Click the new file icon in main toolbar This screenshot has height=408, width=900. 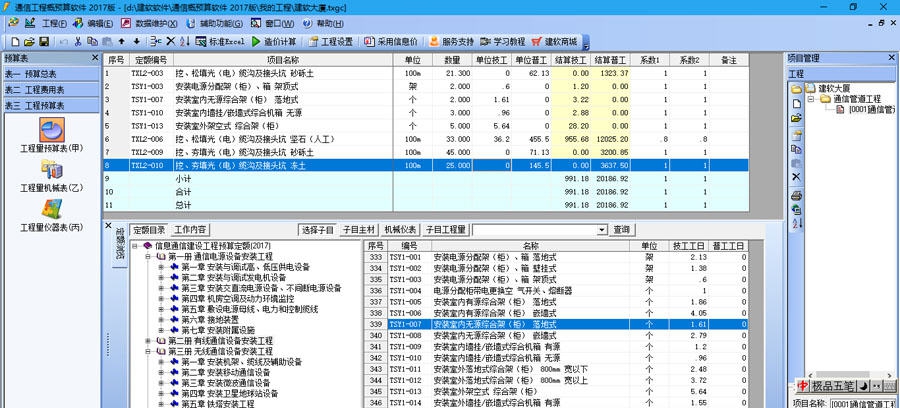15,41
